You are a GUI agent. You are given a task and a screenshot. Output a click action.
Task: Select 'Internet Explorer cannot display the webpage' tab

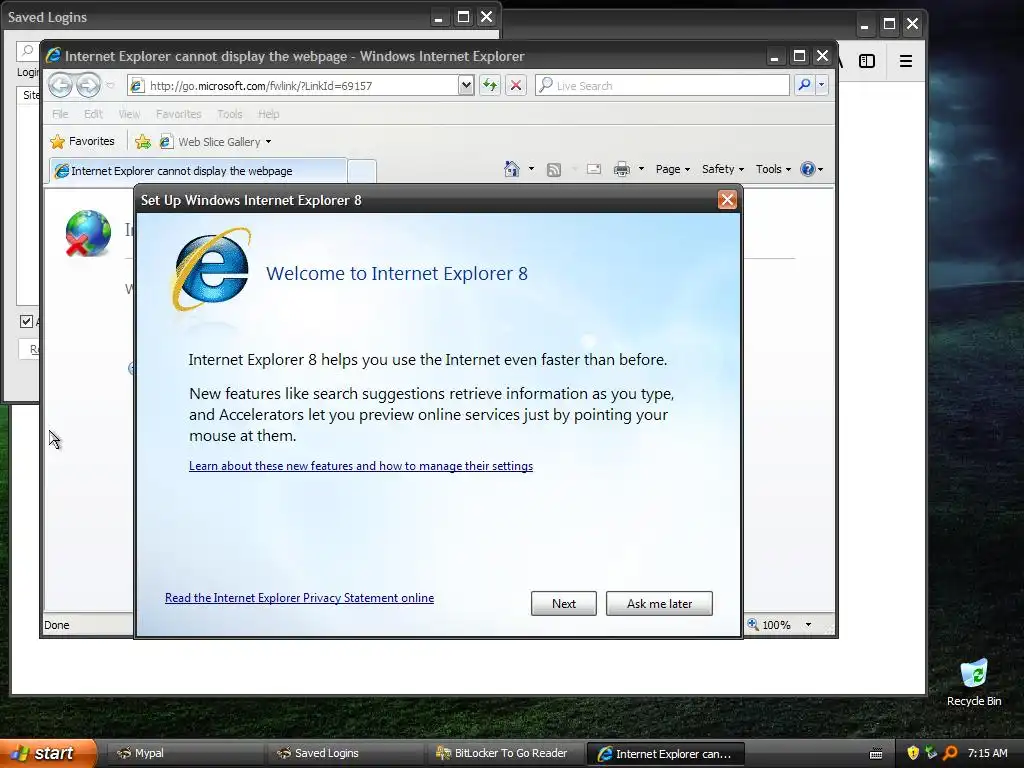pos(199,170)
